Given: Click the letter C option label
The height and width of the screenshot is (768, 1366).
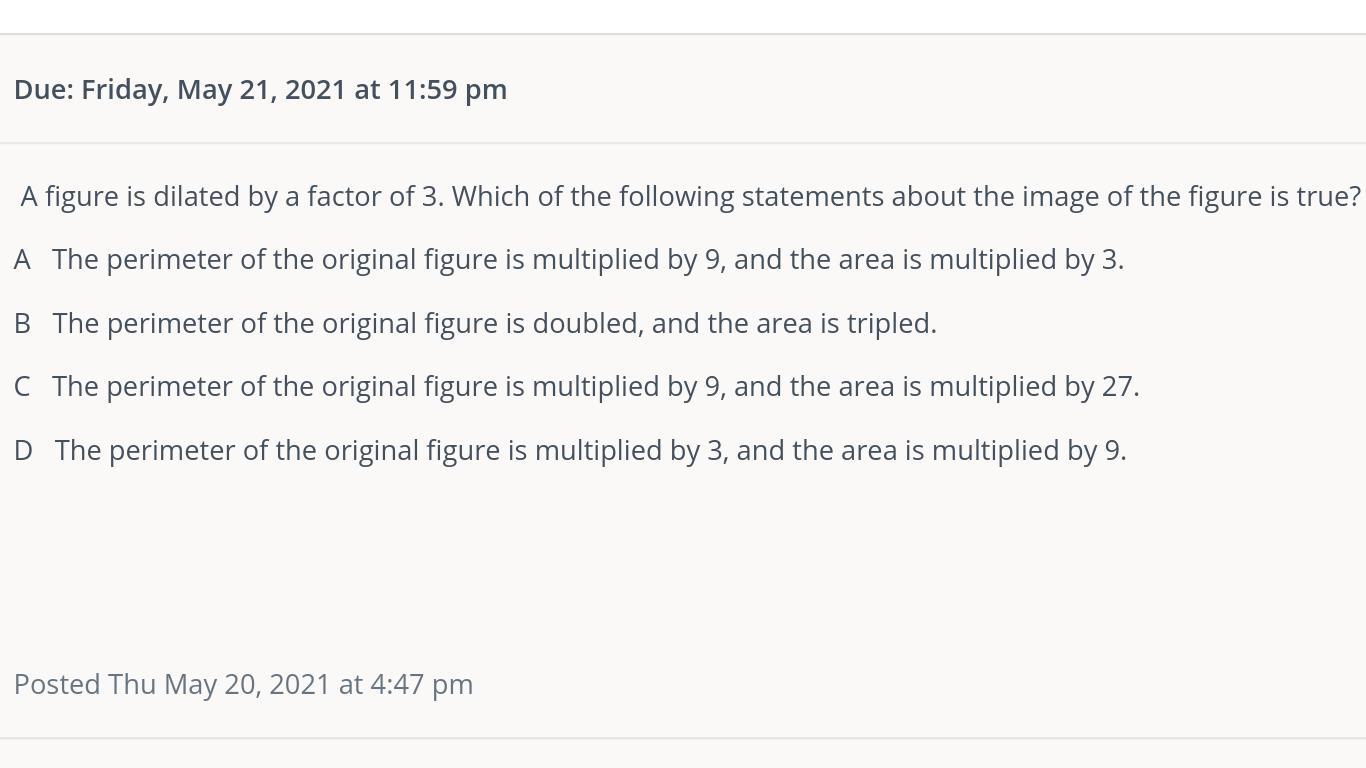Looking at the screenshot, I should point(22,387).
